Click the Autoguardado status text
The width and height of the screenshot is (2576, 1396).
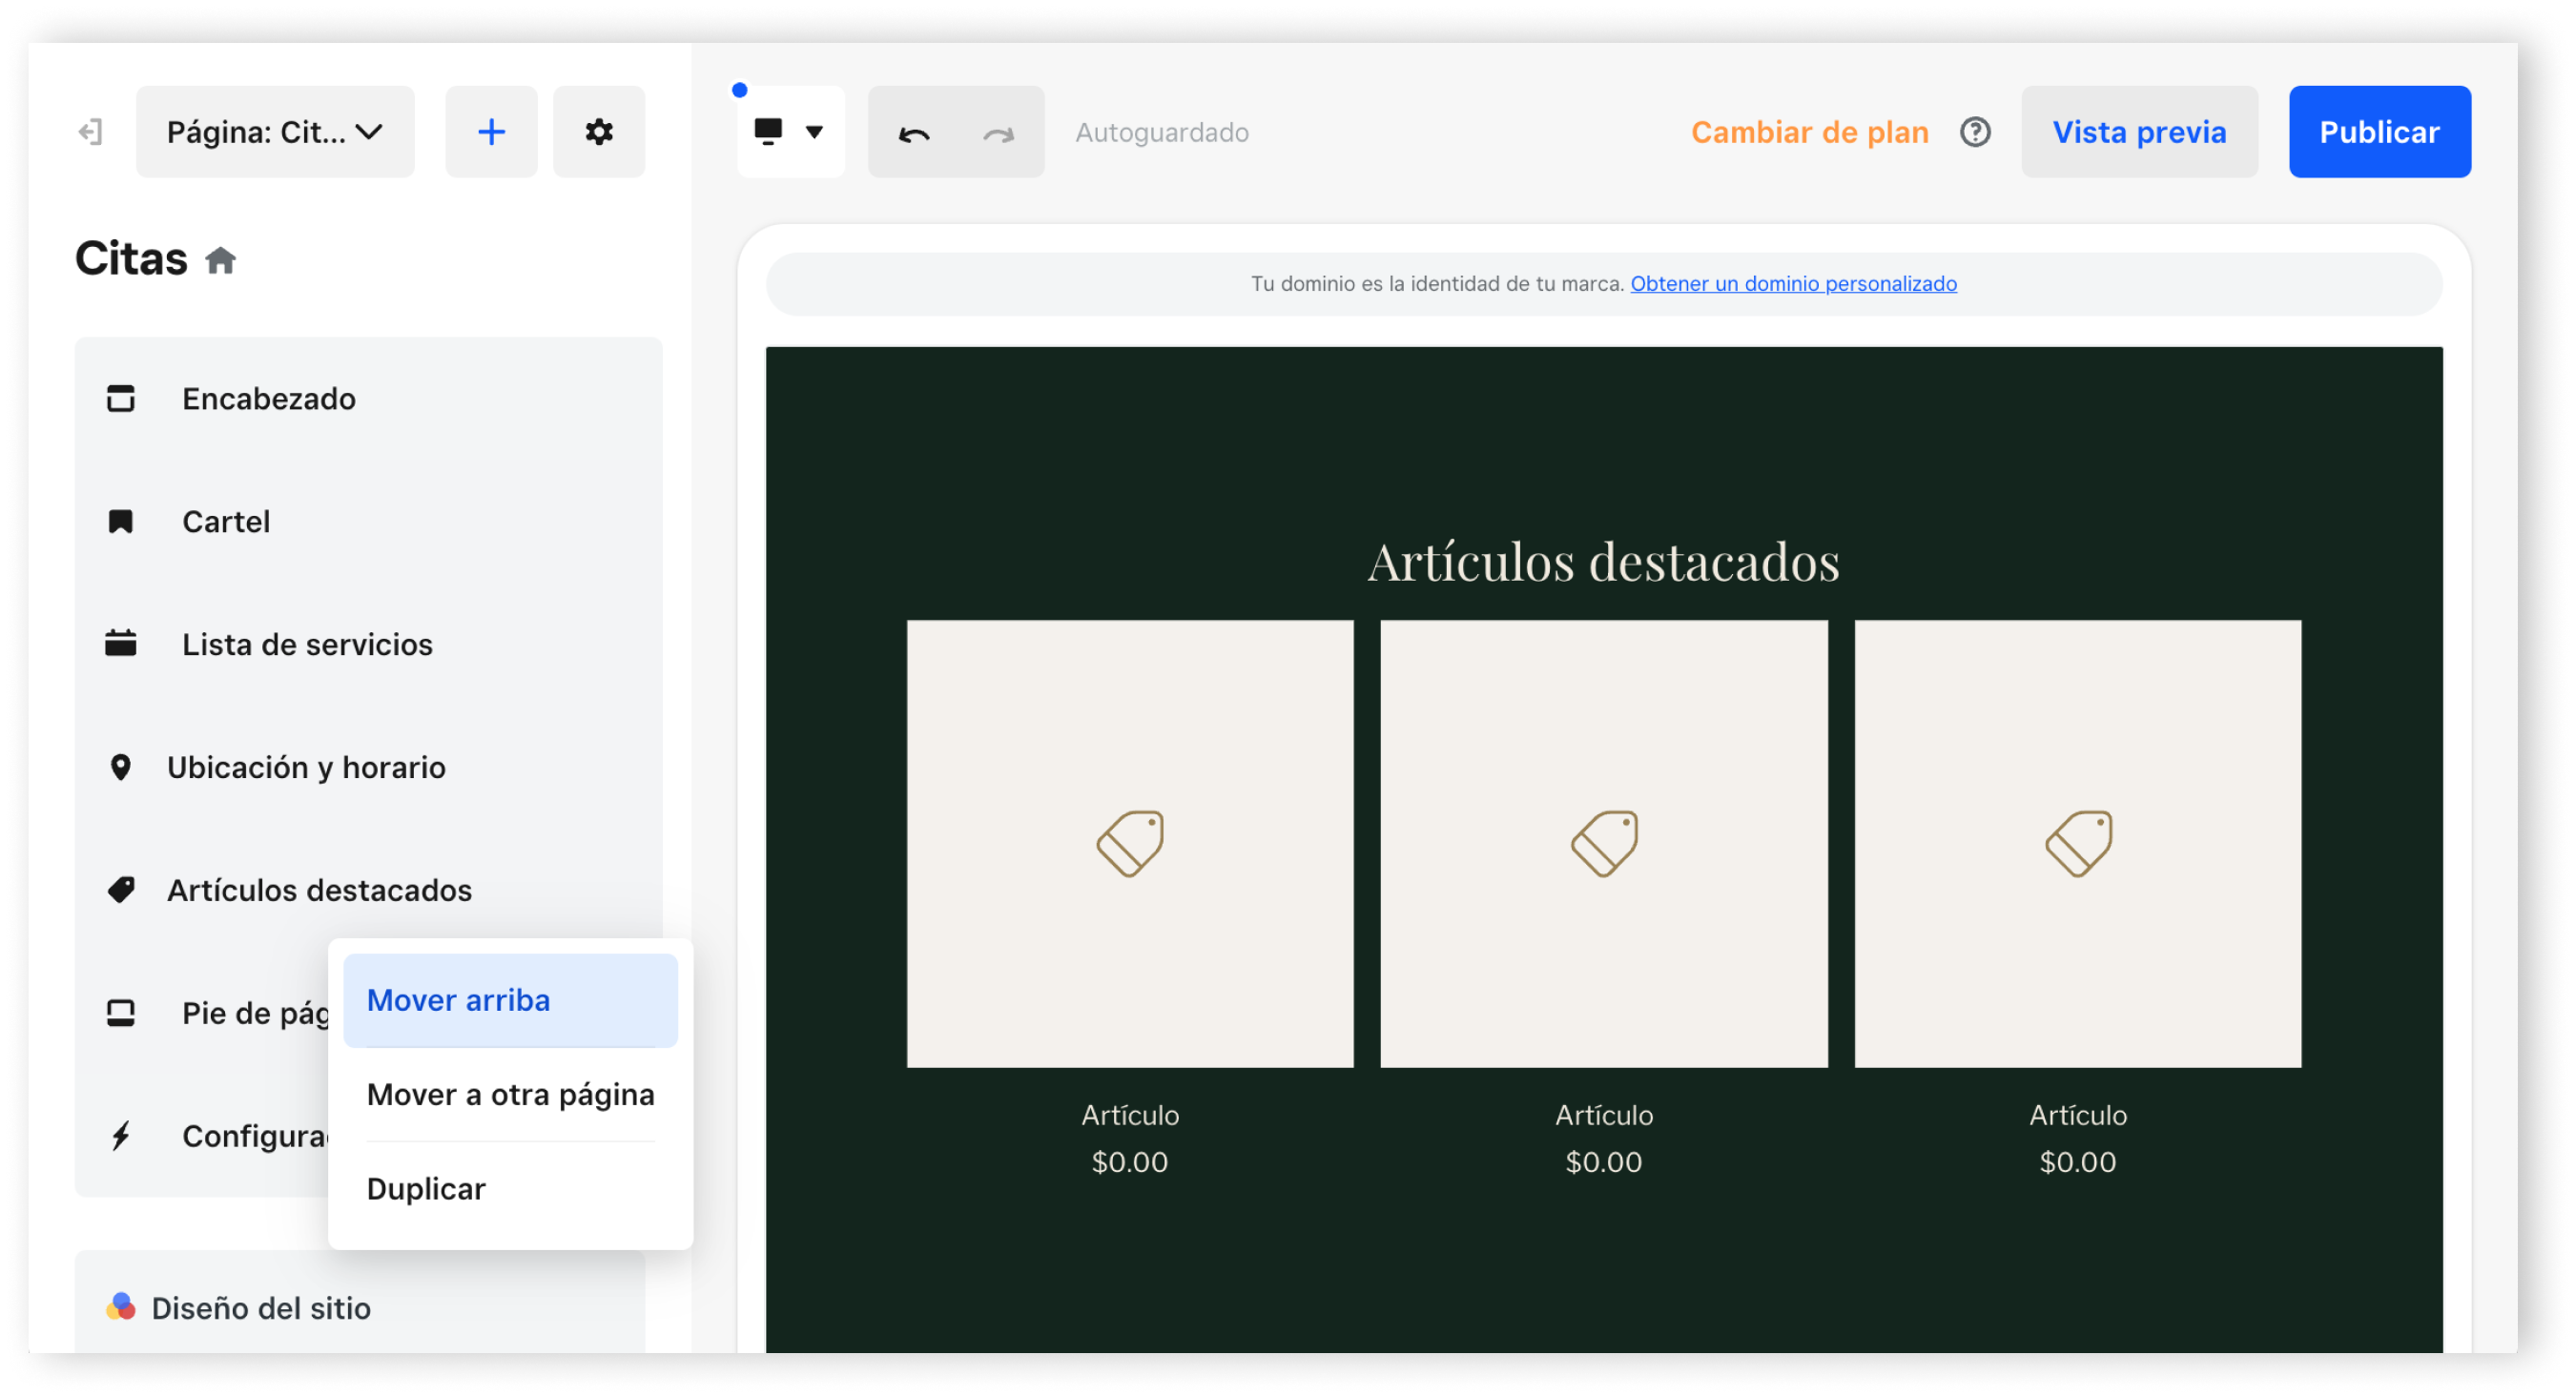1161,133
